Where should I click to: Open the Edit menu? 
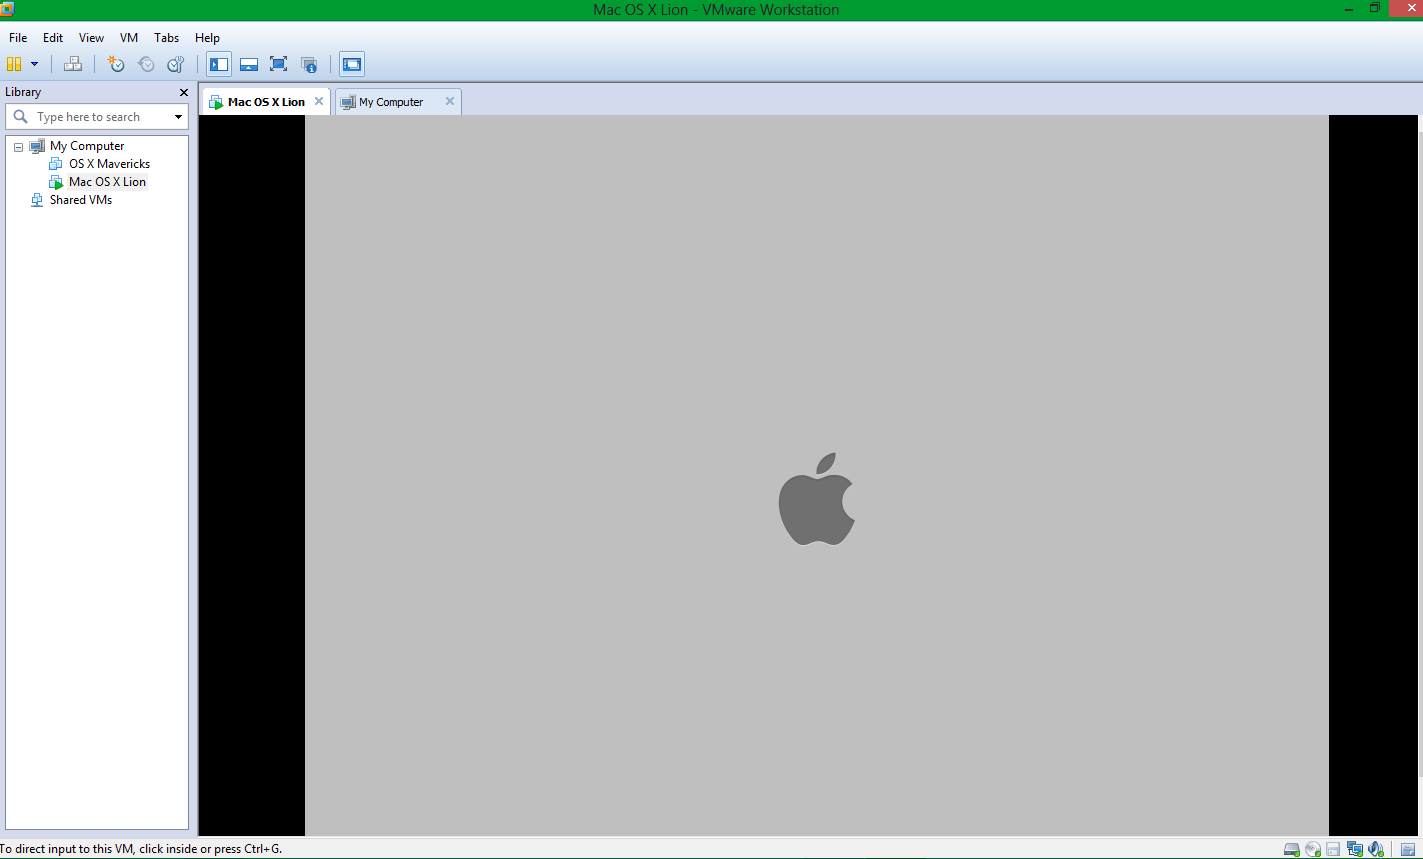(x=53, y=38)
